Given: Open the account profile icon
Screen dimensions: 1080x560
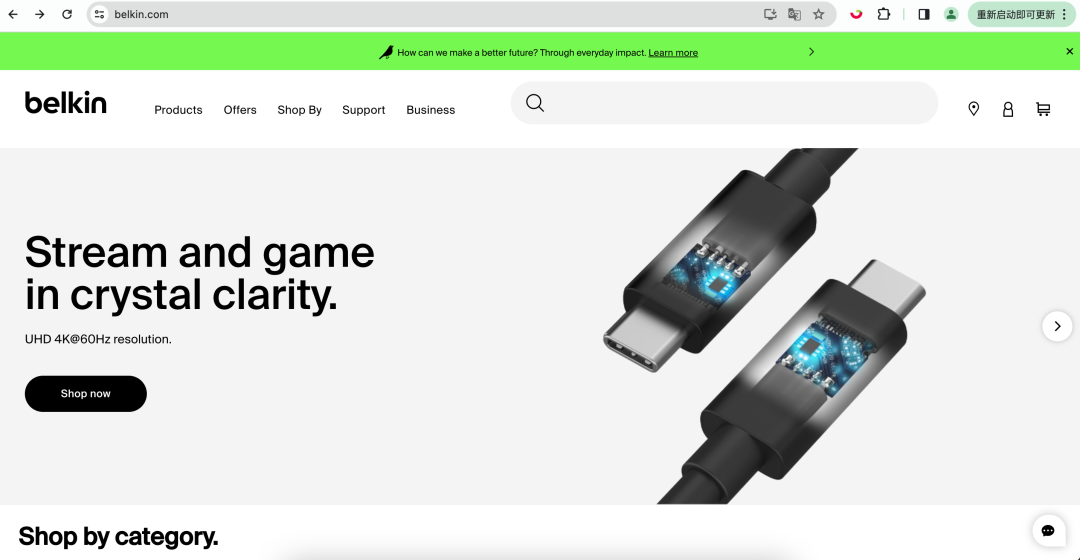Looking at the screenshot, I should (1008, 110).
